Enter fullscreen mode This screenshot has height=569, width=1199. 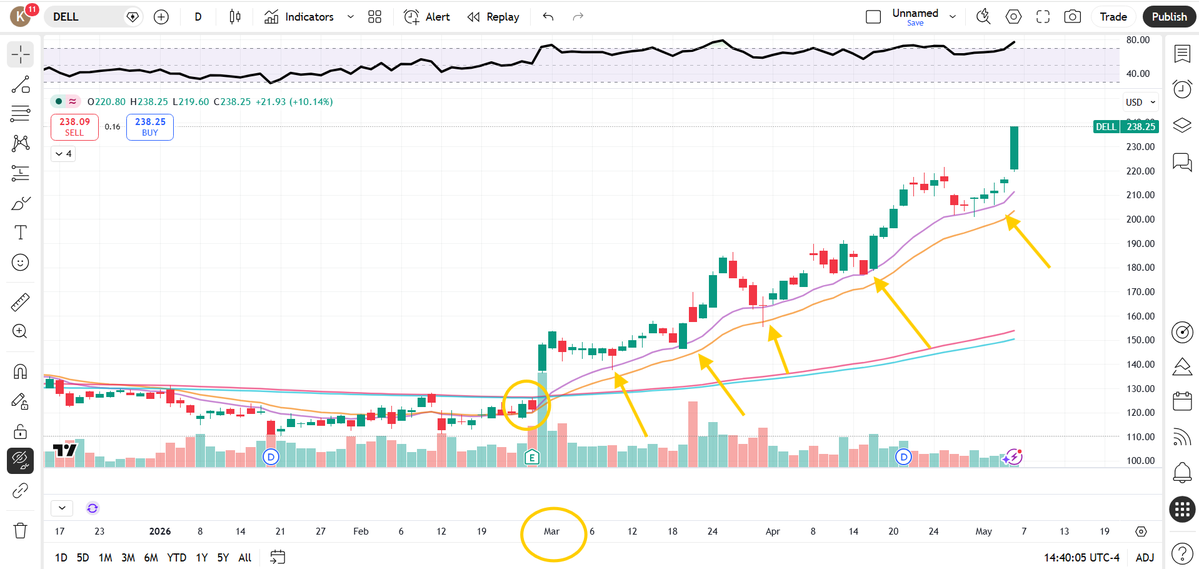point(1043,17)
